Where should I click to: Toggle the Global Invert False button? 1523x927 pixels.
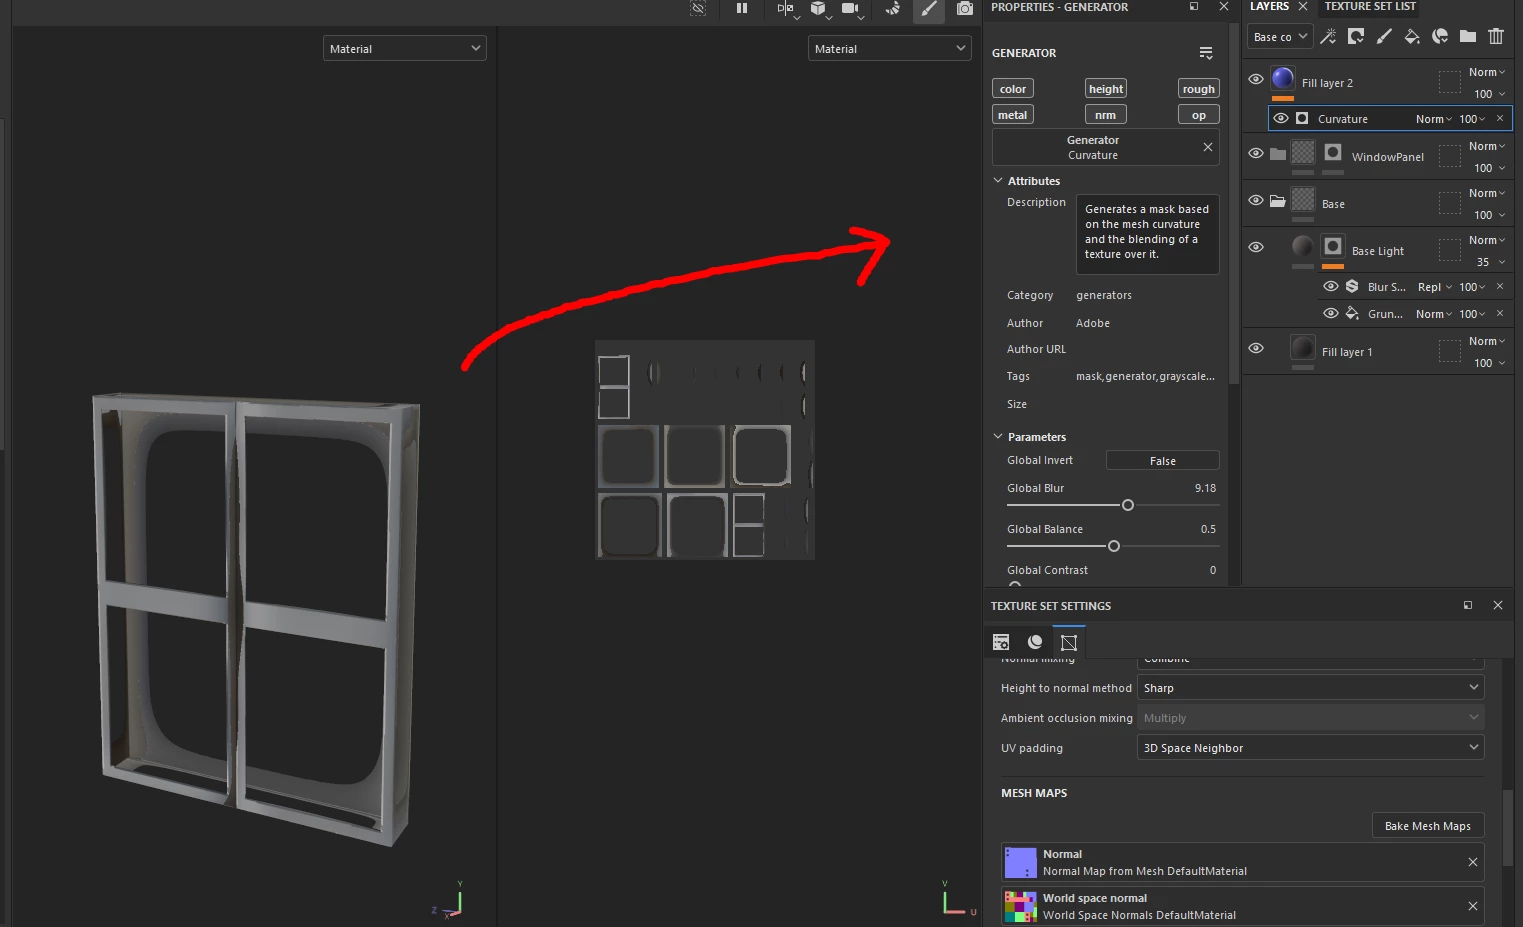pyautogui.click(x=1162, y=461)
